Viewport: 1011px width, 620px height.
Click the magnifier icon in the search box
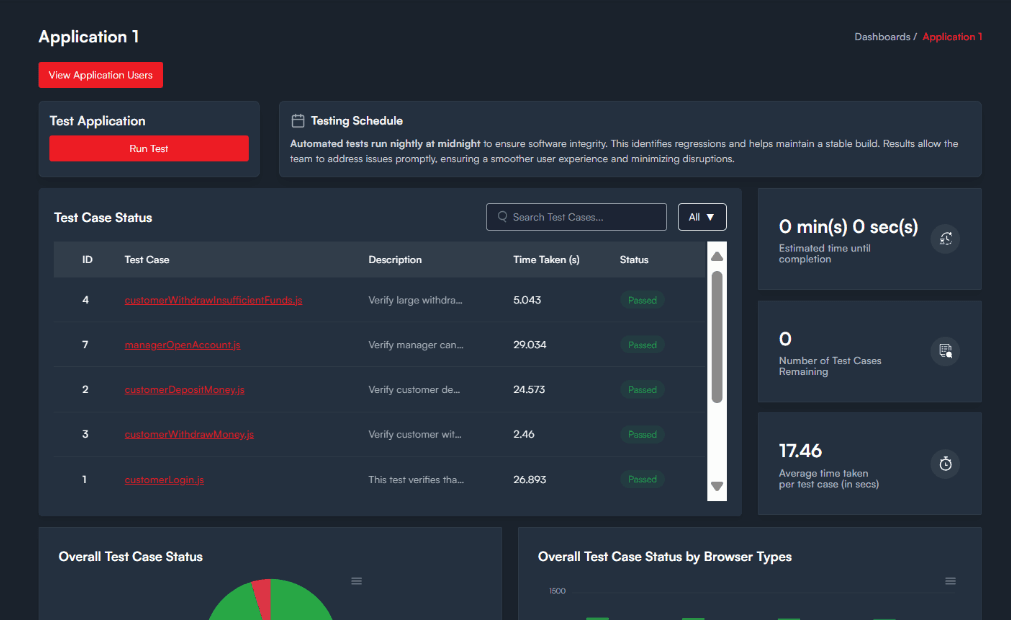(x=502, y=217)
